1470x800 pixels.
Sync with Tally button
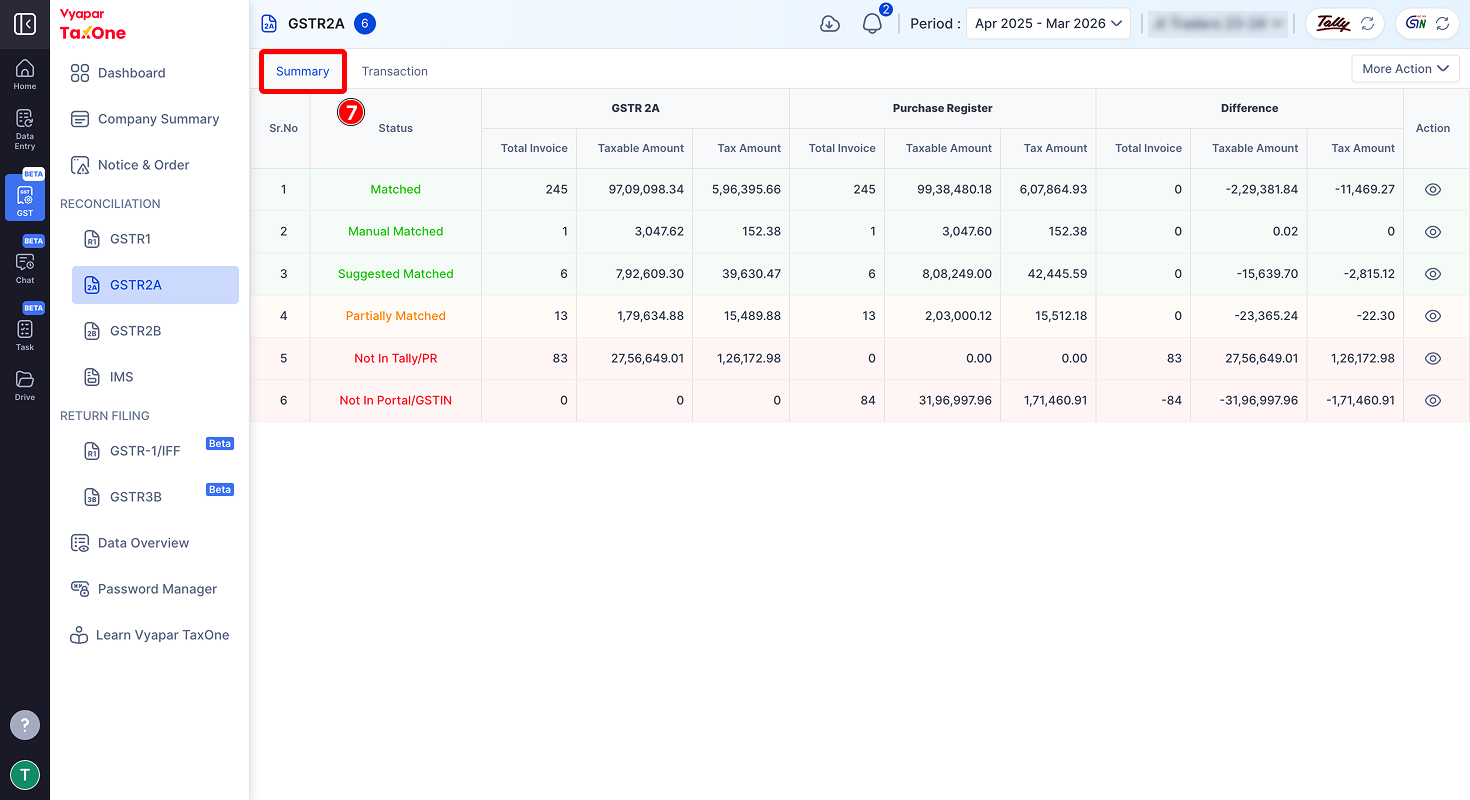coord(1345,24)
